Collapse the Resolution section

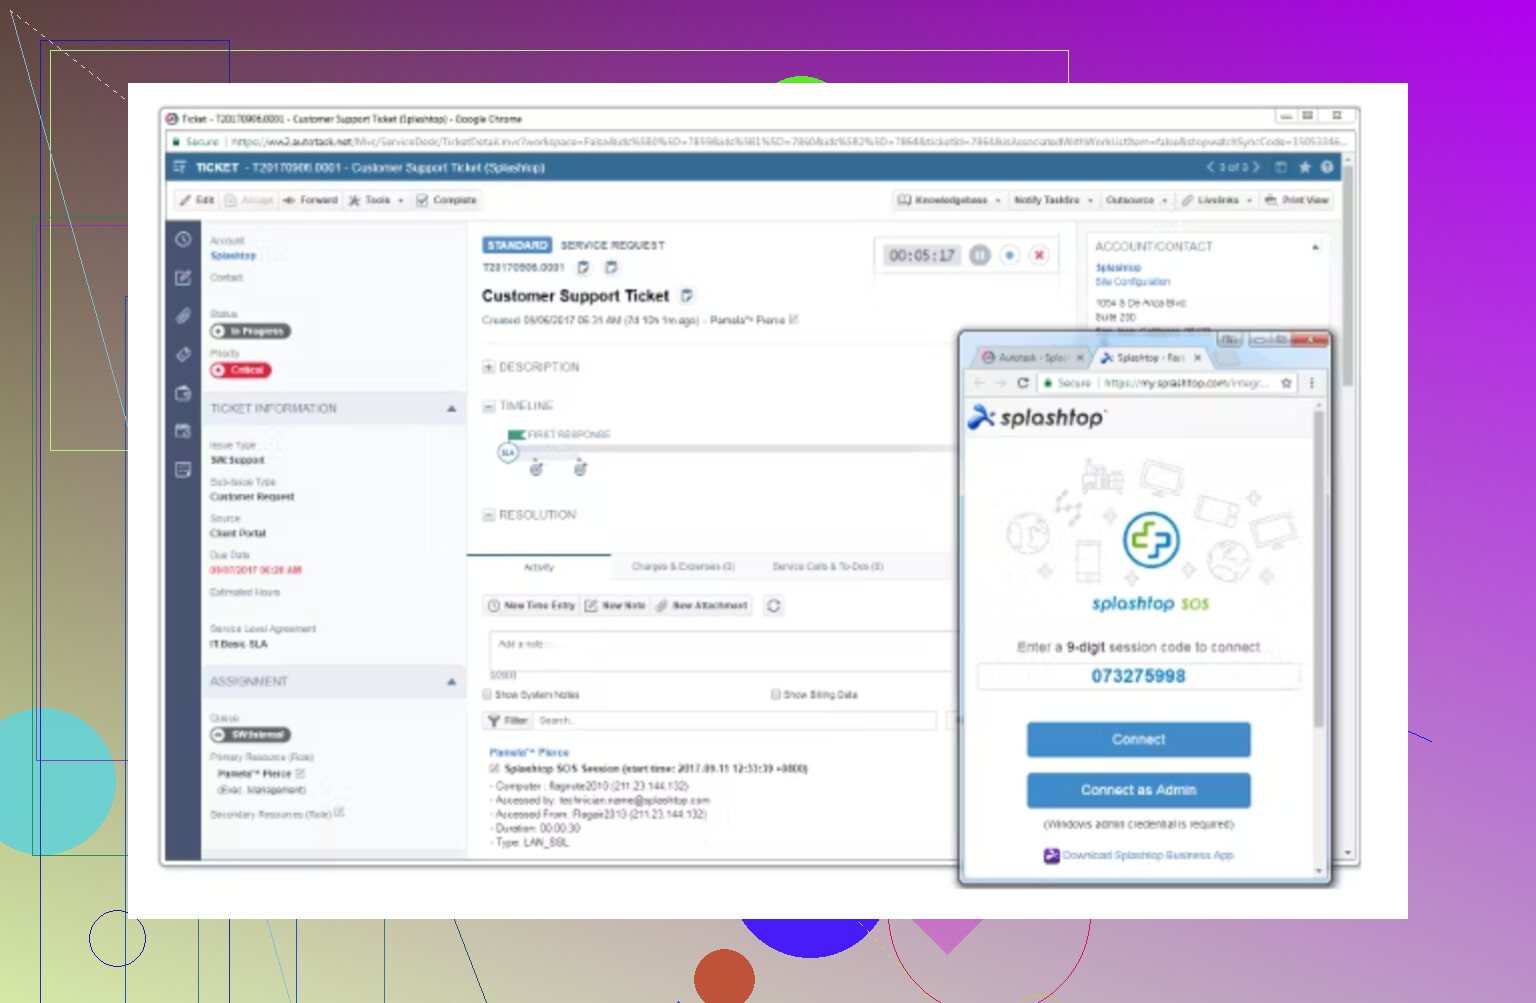(489, 515)
